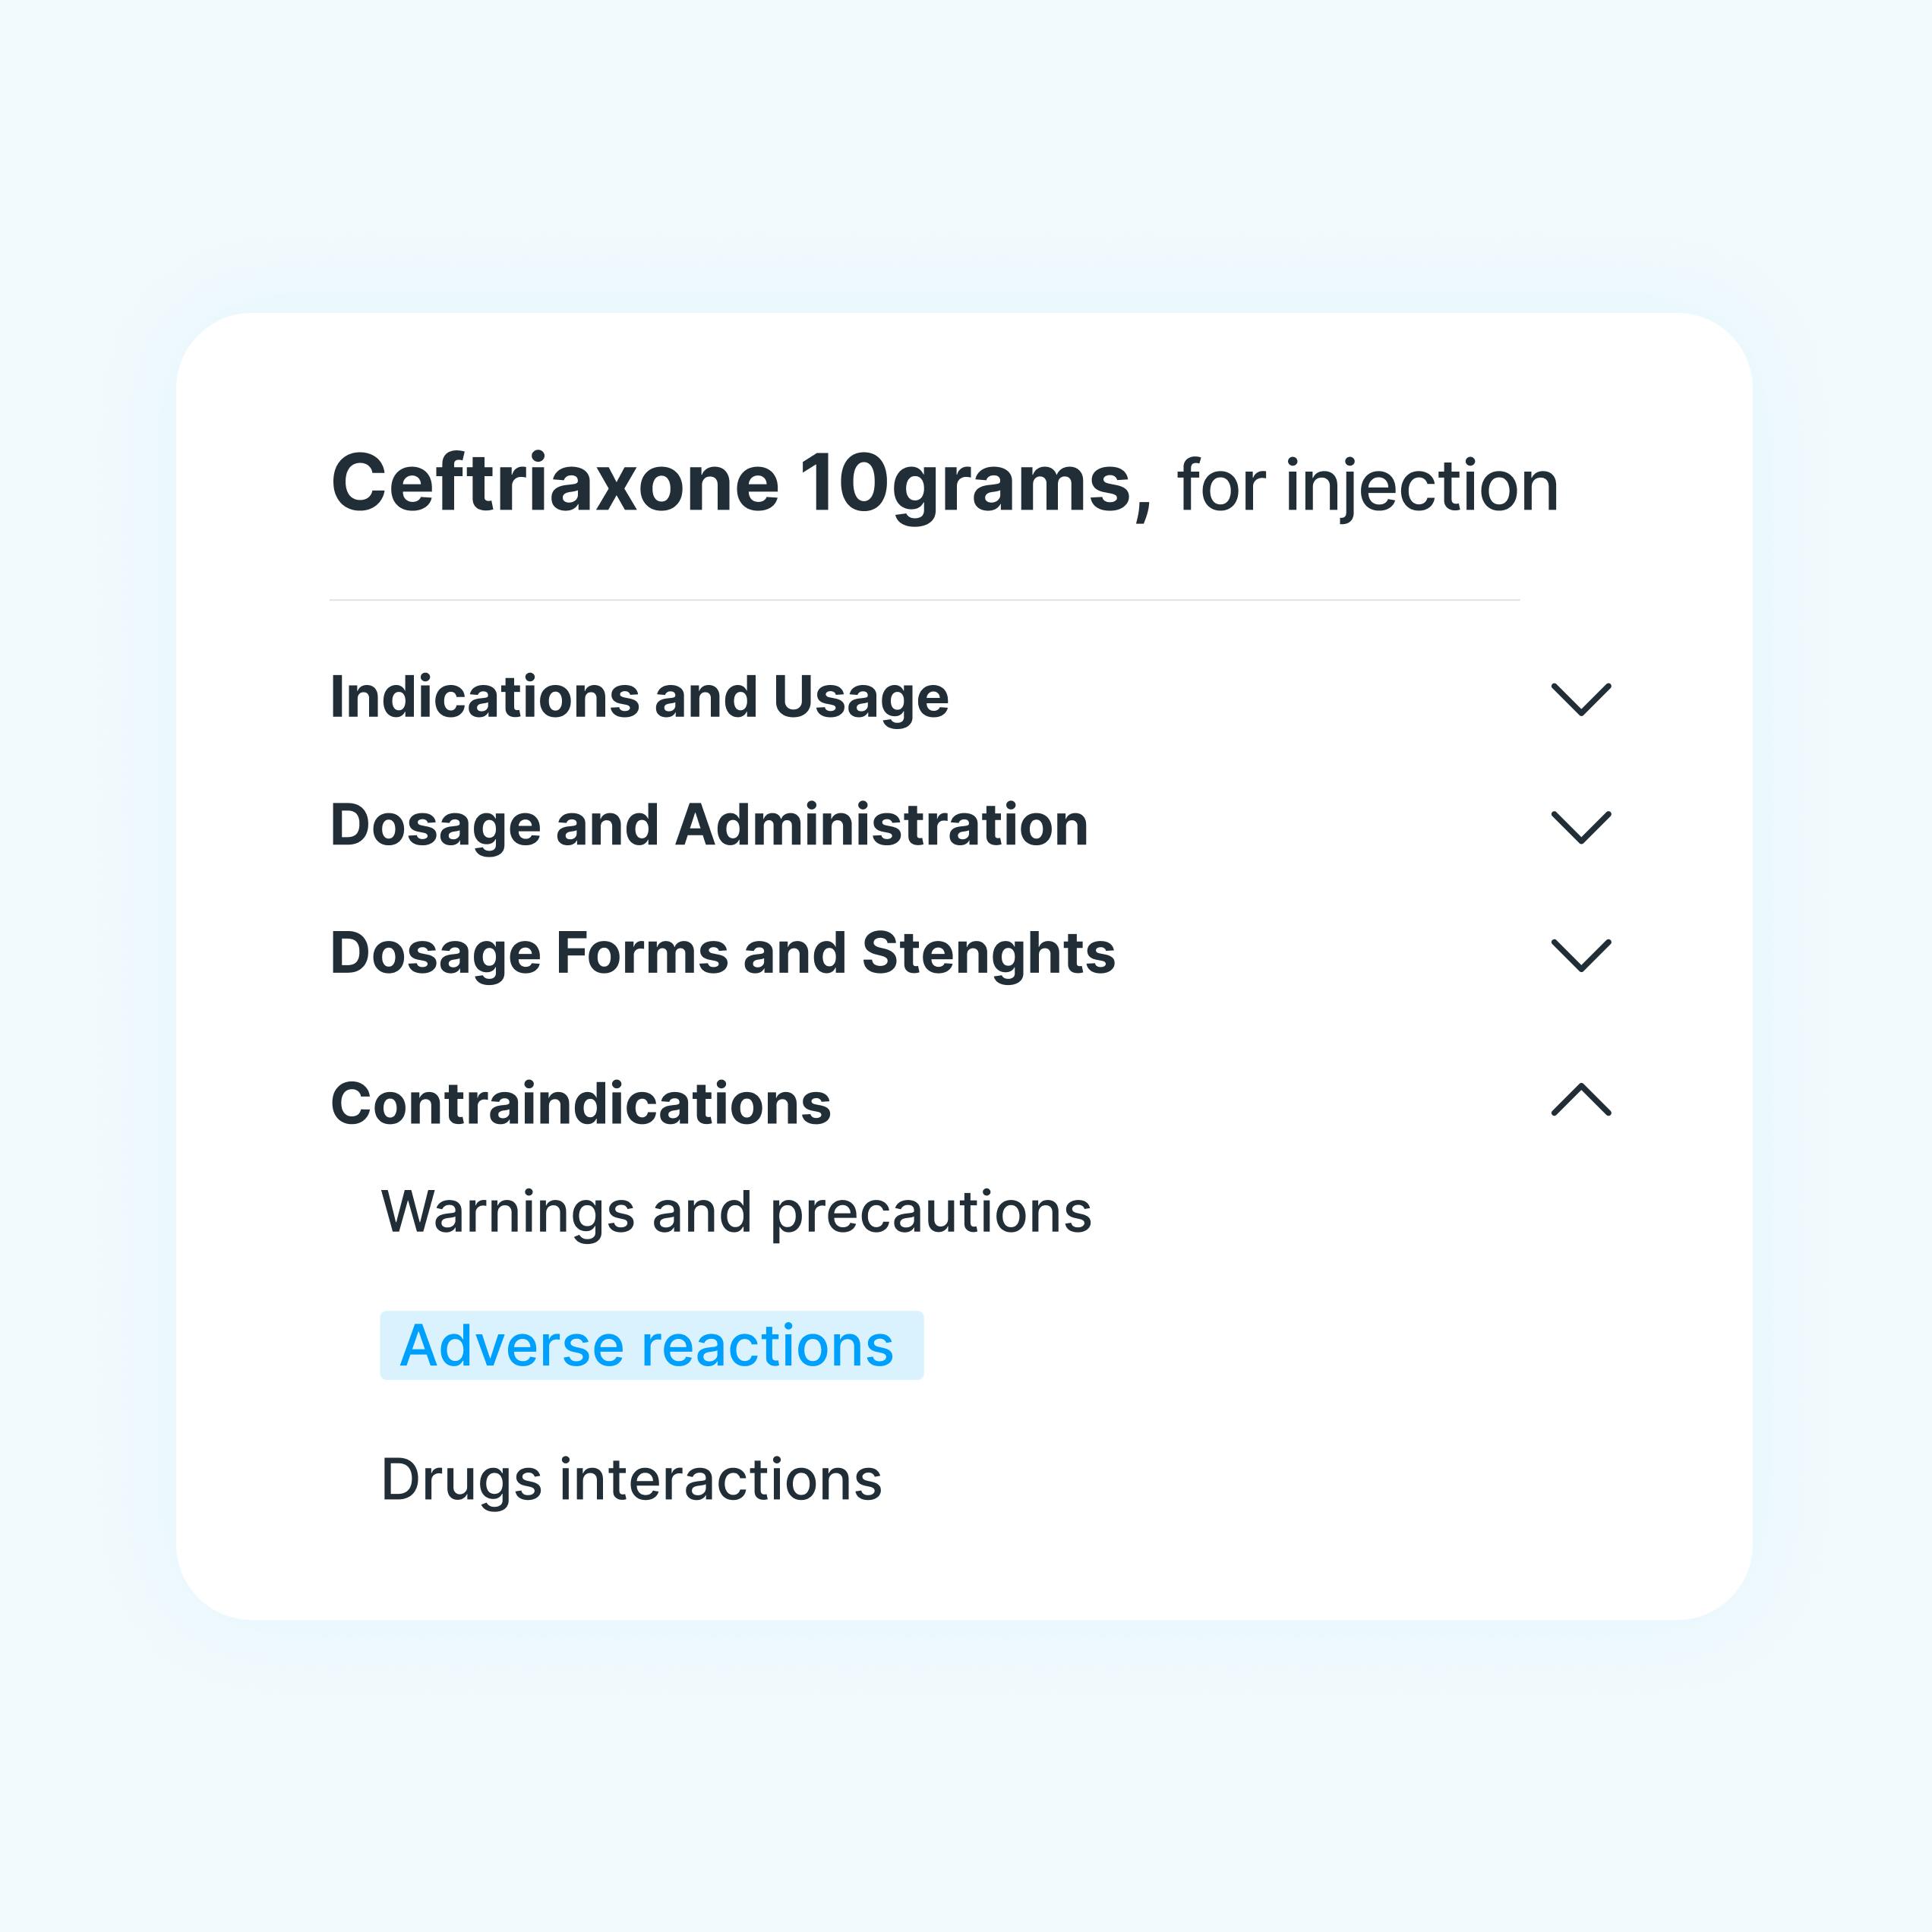Click the divider line below the title
This screenshot has width=1932, height=1932.
pyautogui.click(x=924, y=600)
